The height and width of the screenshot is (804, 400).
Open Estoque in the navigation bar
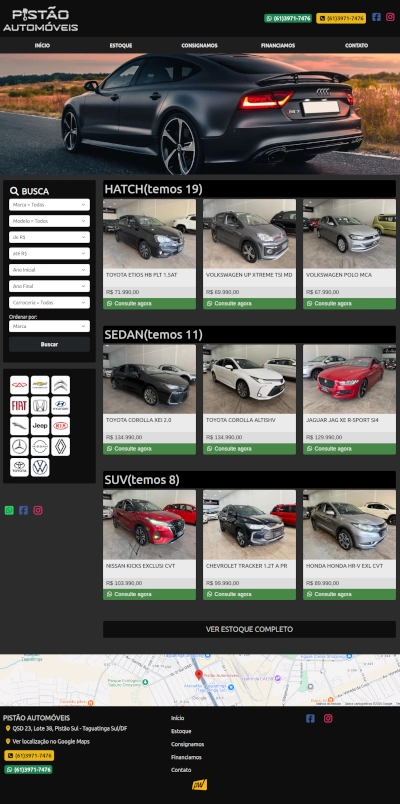121,46
